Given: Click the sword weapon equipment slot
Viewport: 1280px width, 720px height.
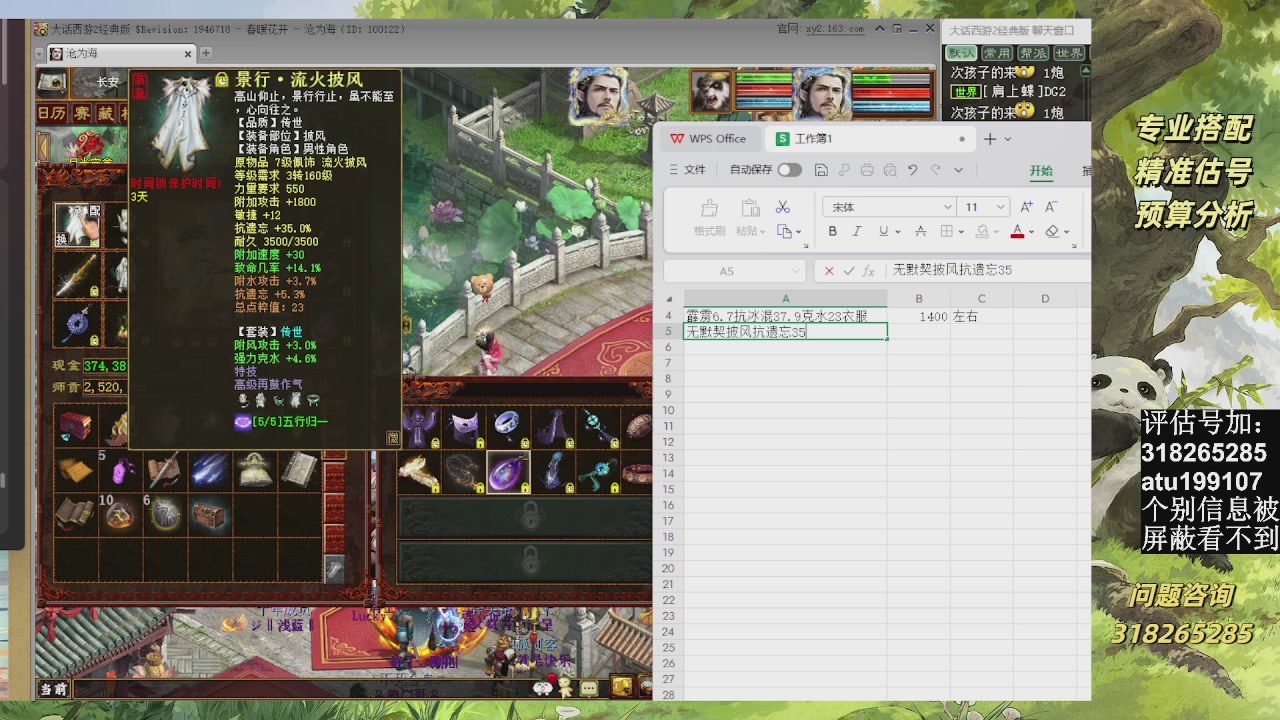Looking at the screenshot, I should point(77,275).
